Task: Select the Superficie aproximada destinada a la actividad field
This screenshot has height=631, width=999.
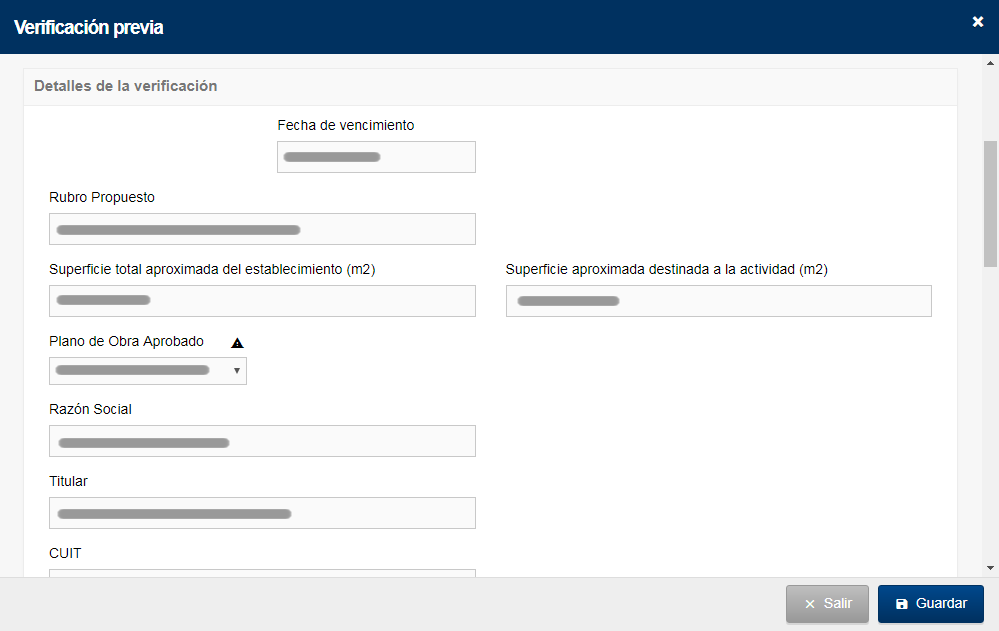Action: click(x=719, y=301)
